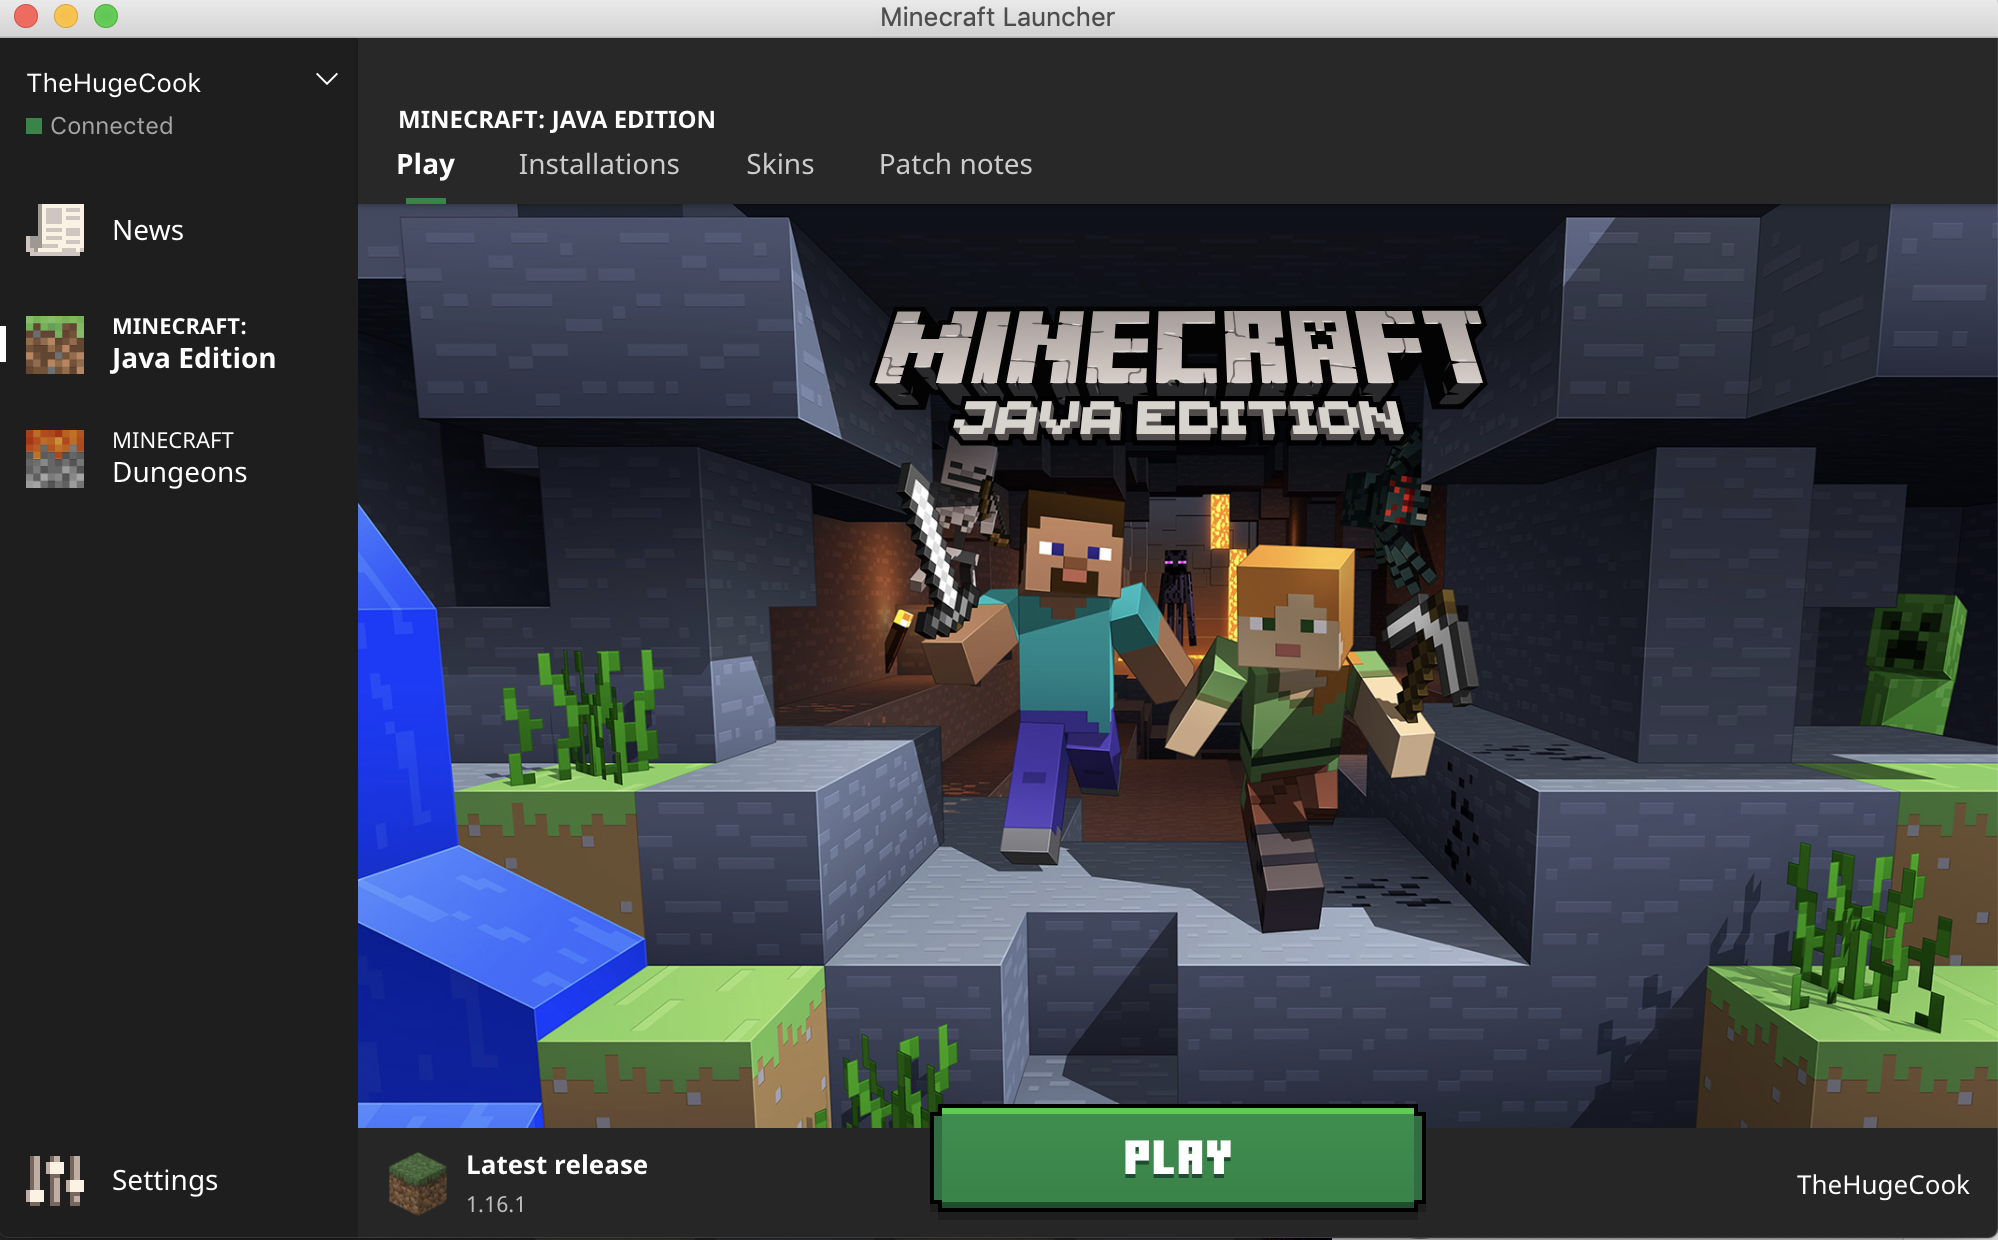This screenshot has height=1240, width=1998.
Task: Click the Latest release grass block icon
Action: click(x=417, y=1182)
